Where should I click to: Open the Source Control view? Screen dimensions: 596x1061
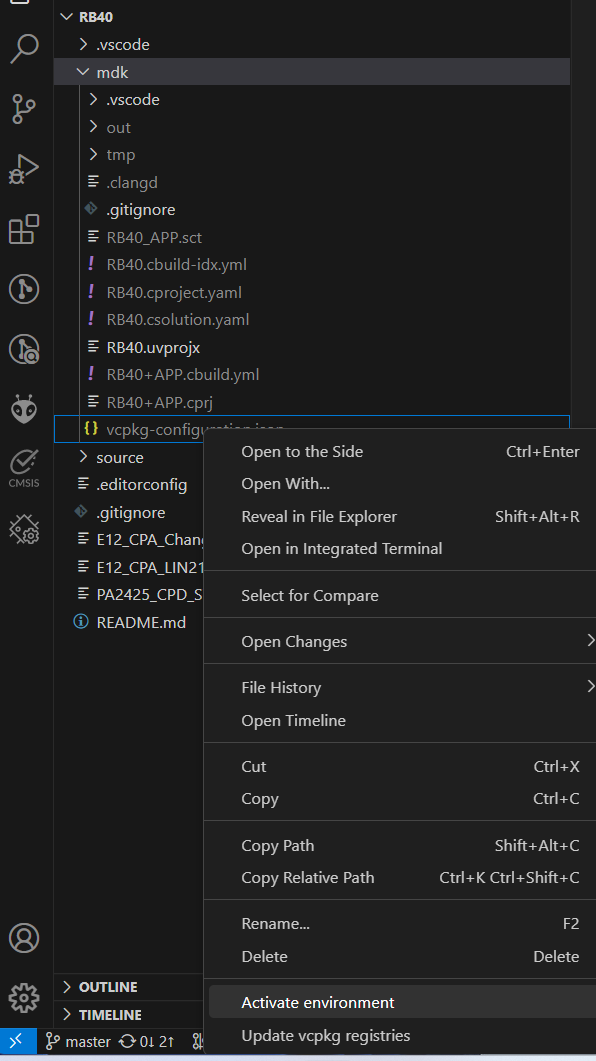click(x=24, y=109)
